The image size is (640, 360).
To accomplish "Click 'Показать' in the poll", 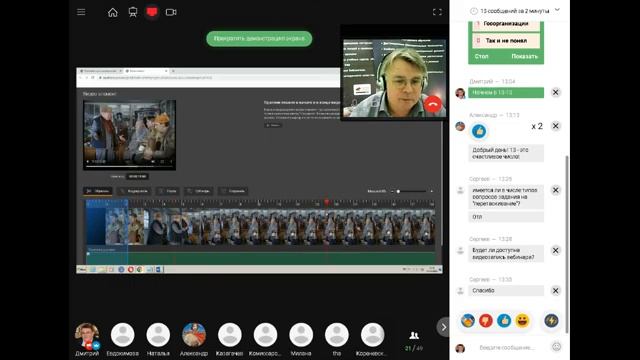I will pyautogui.click(x=524, y=56).
